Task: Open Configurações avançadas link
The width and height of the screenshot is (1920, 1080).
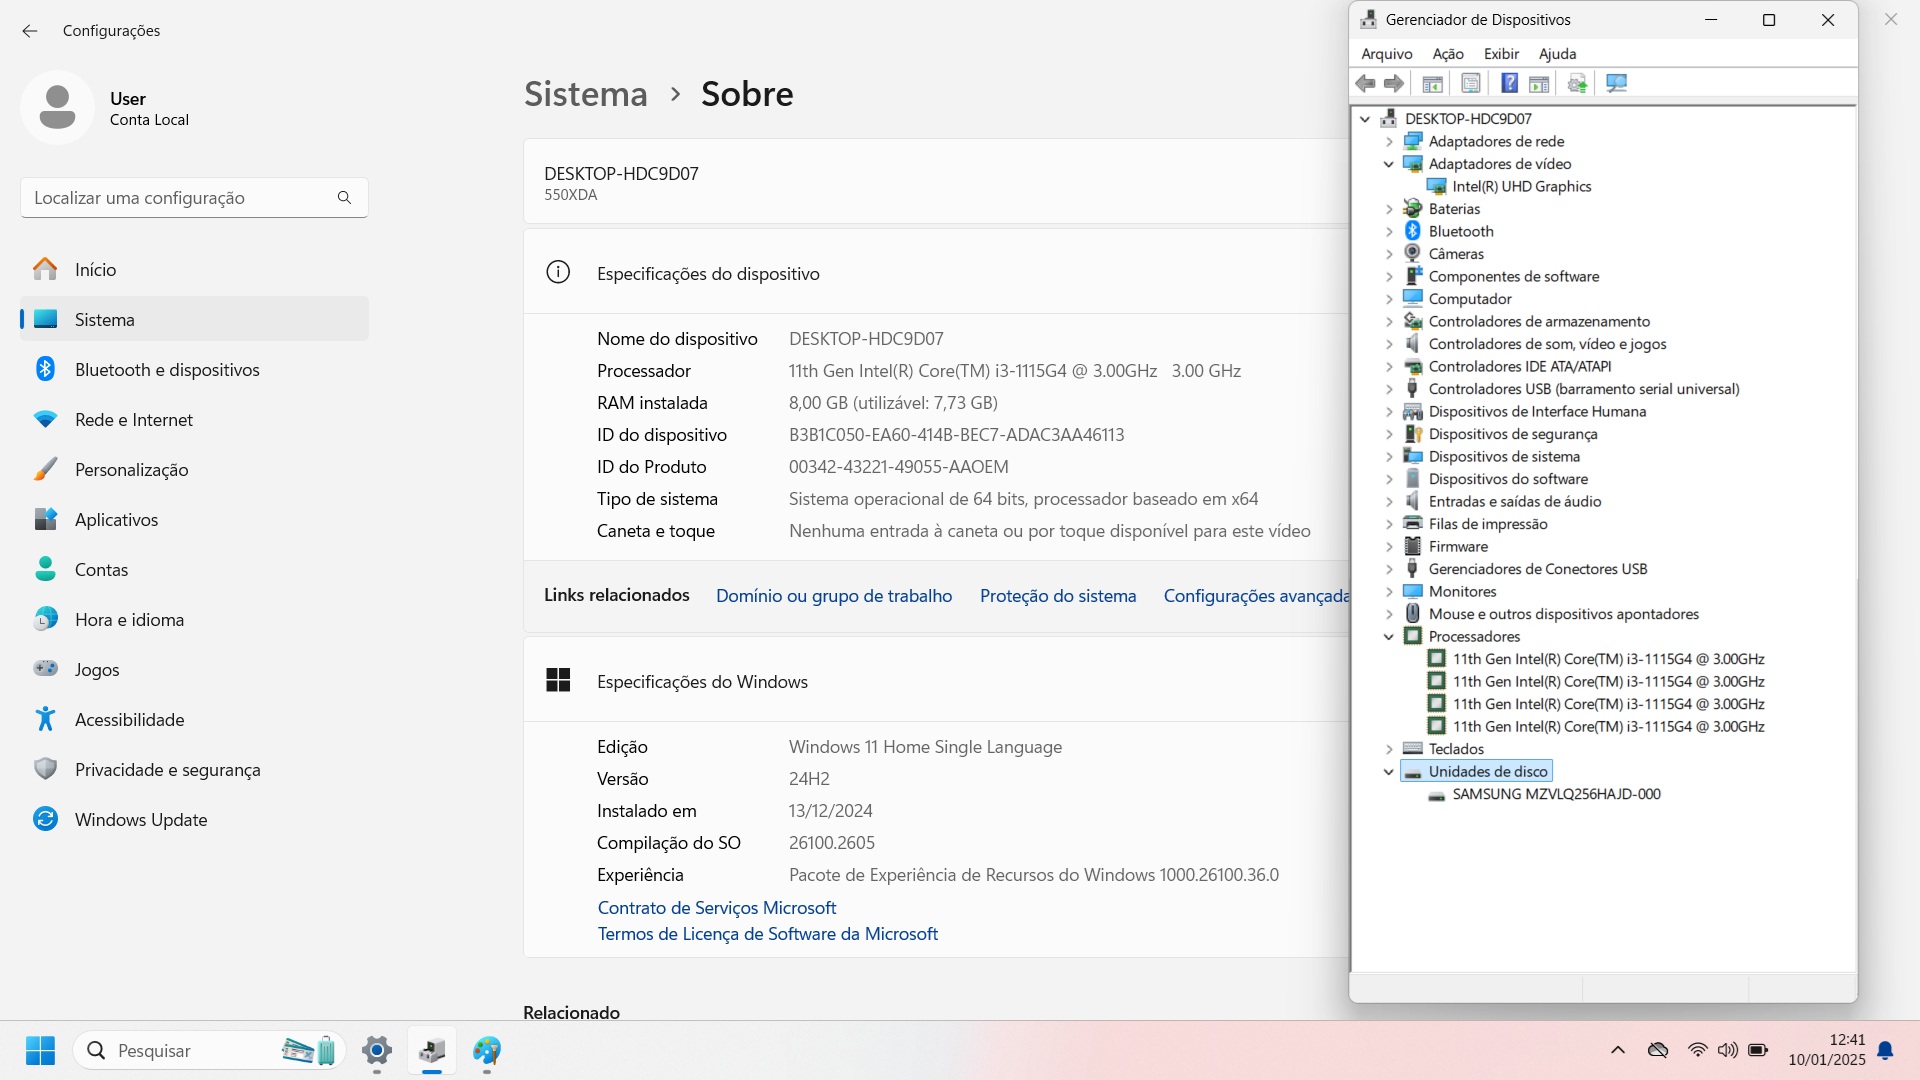Action: tap(1256, 596)
